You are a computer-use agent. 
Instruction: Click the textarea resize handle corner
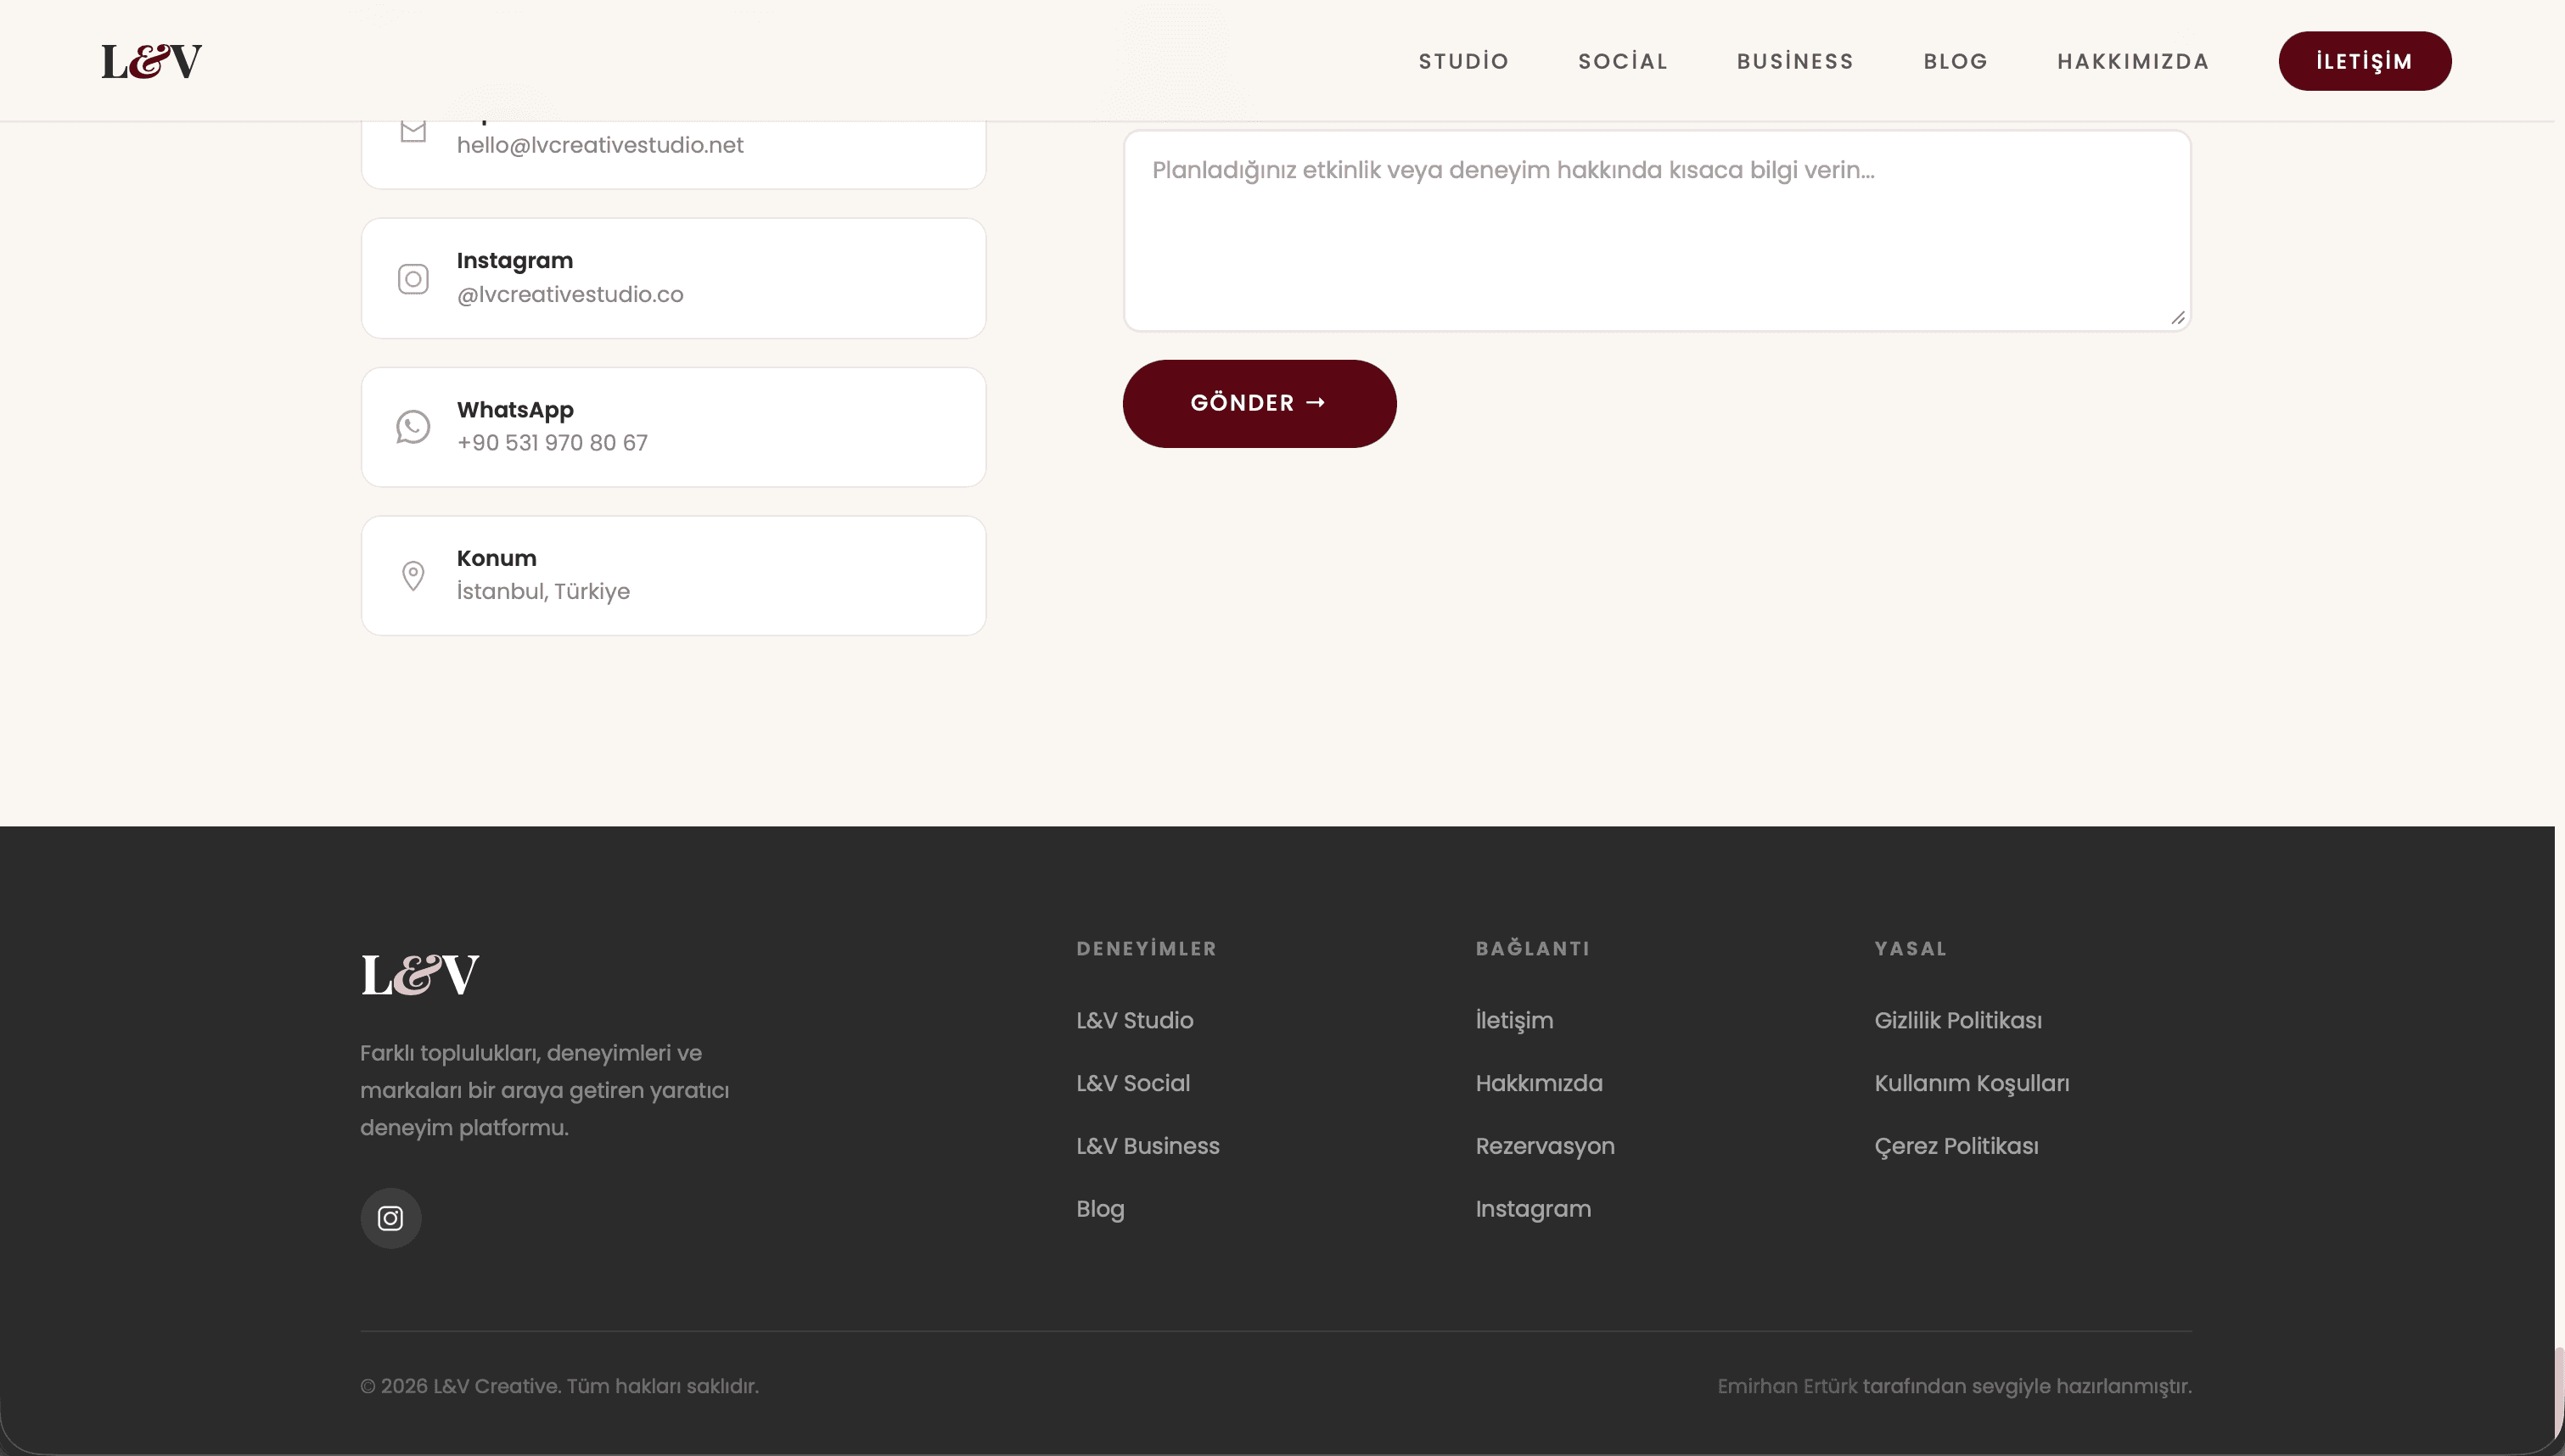(2177, 318)
